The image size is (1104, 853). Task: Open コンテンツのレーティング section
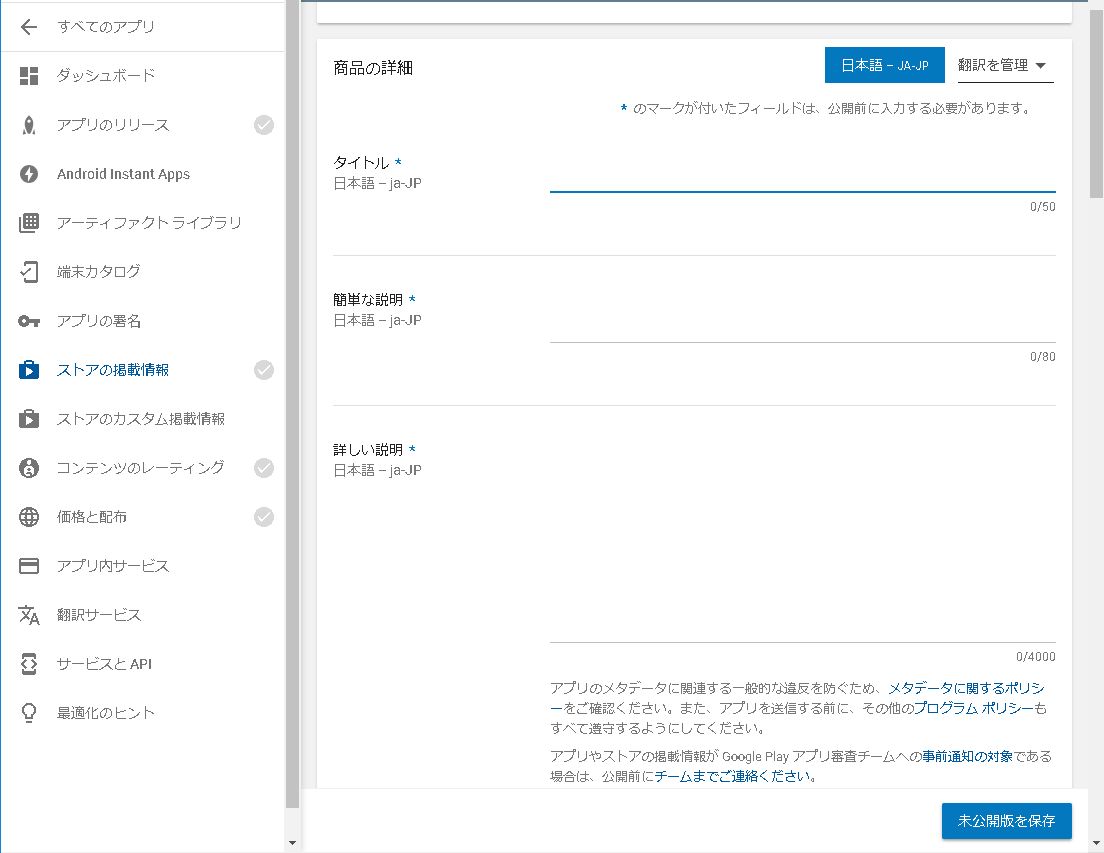point(140,467)
